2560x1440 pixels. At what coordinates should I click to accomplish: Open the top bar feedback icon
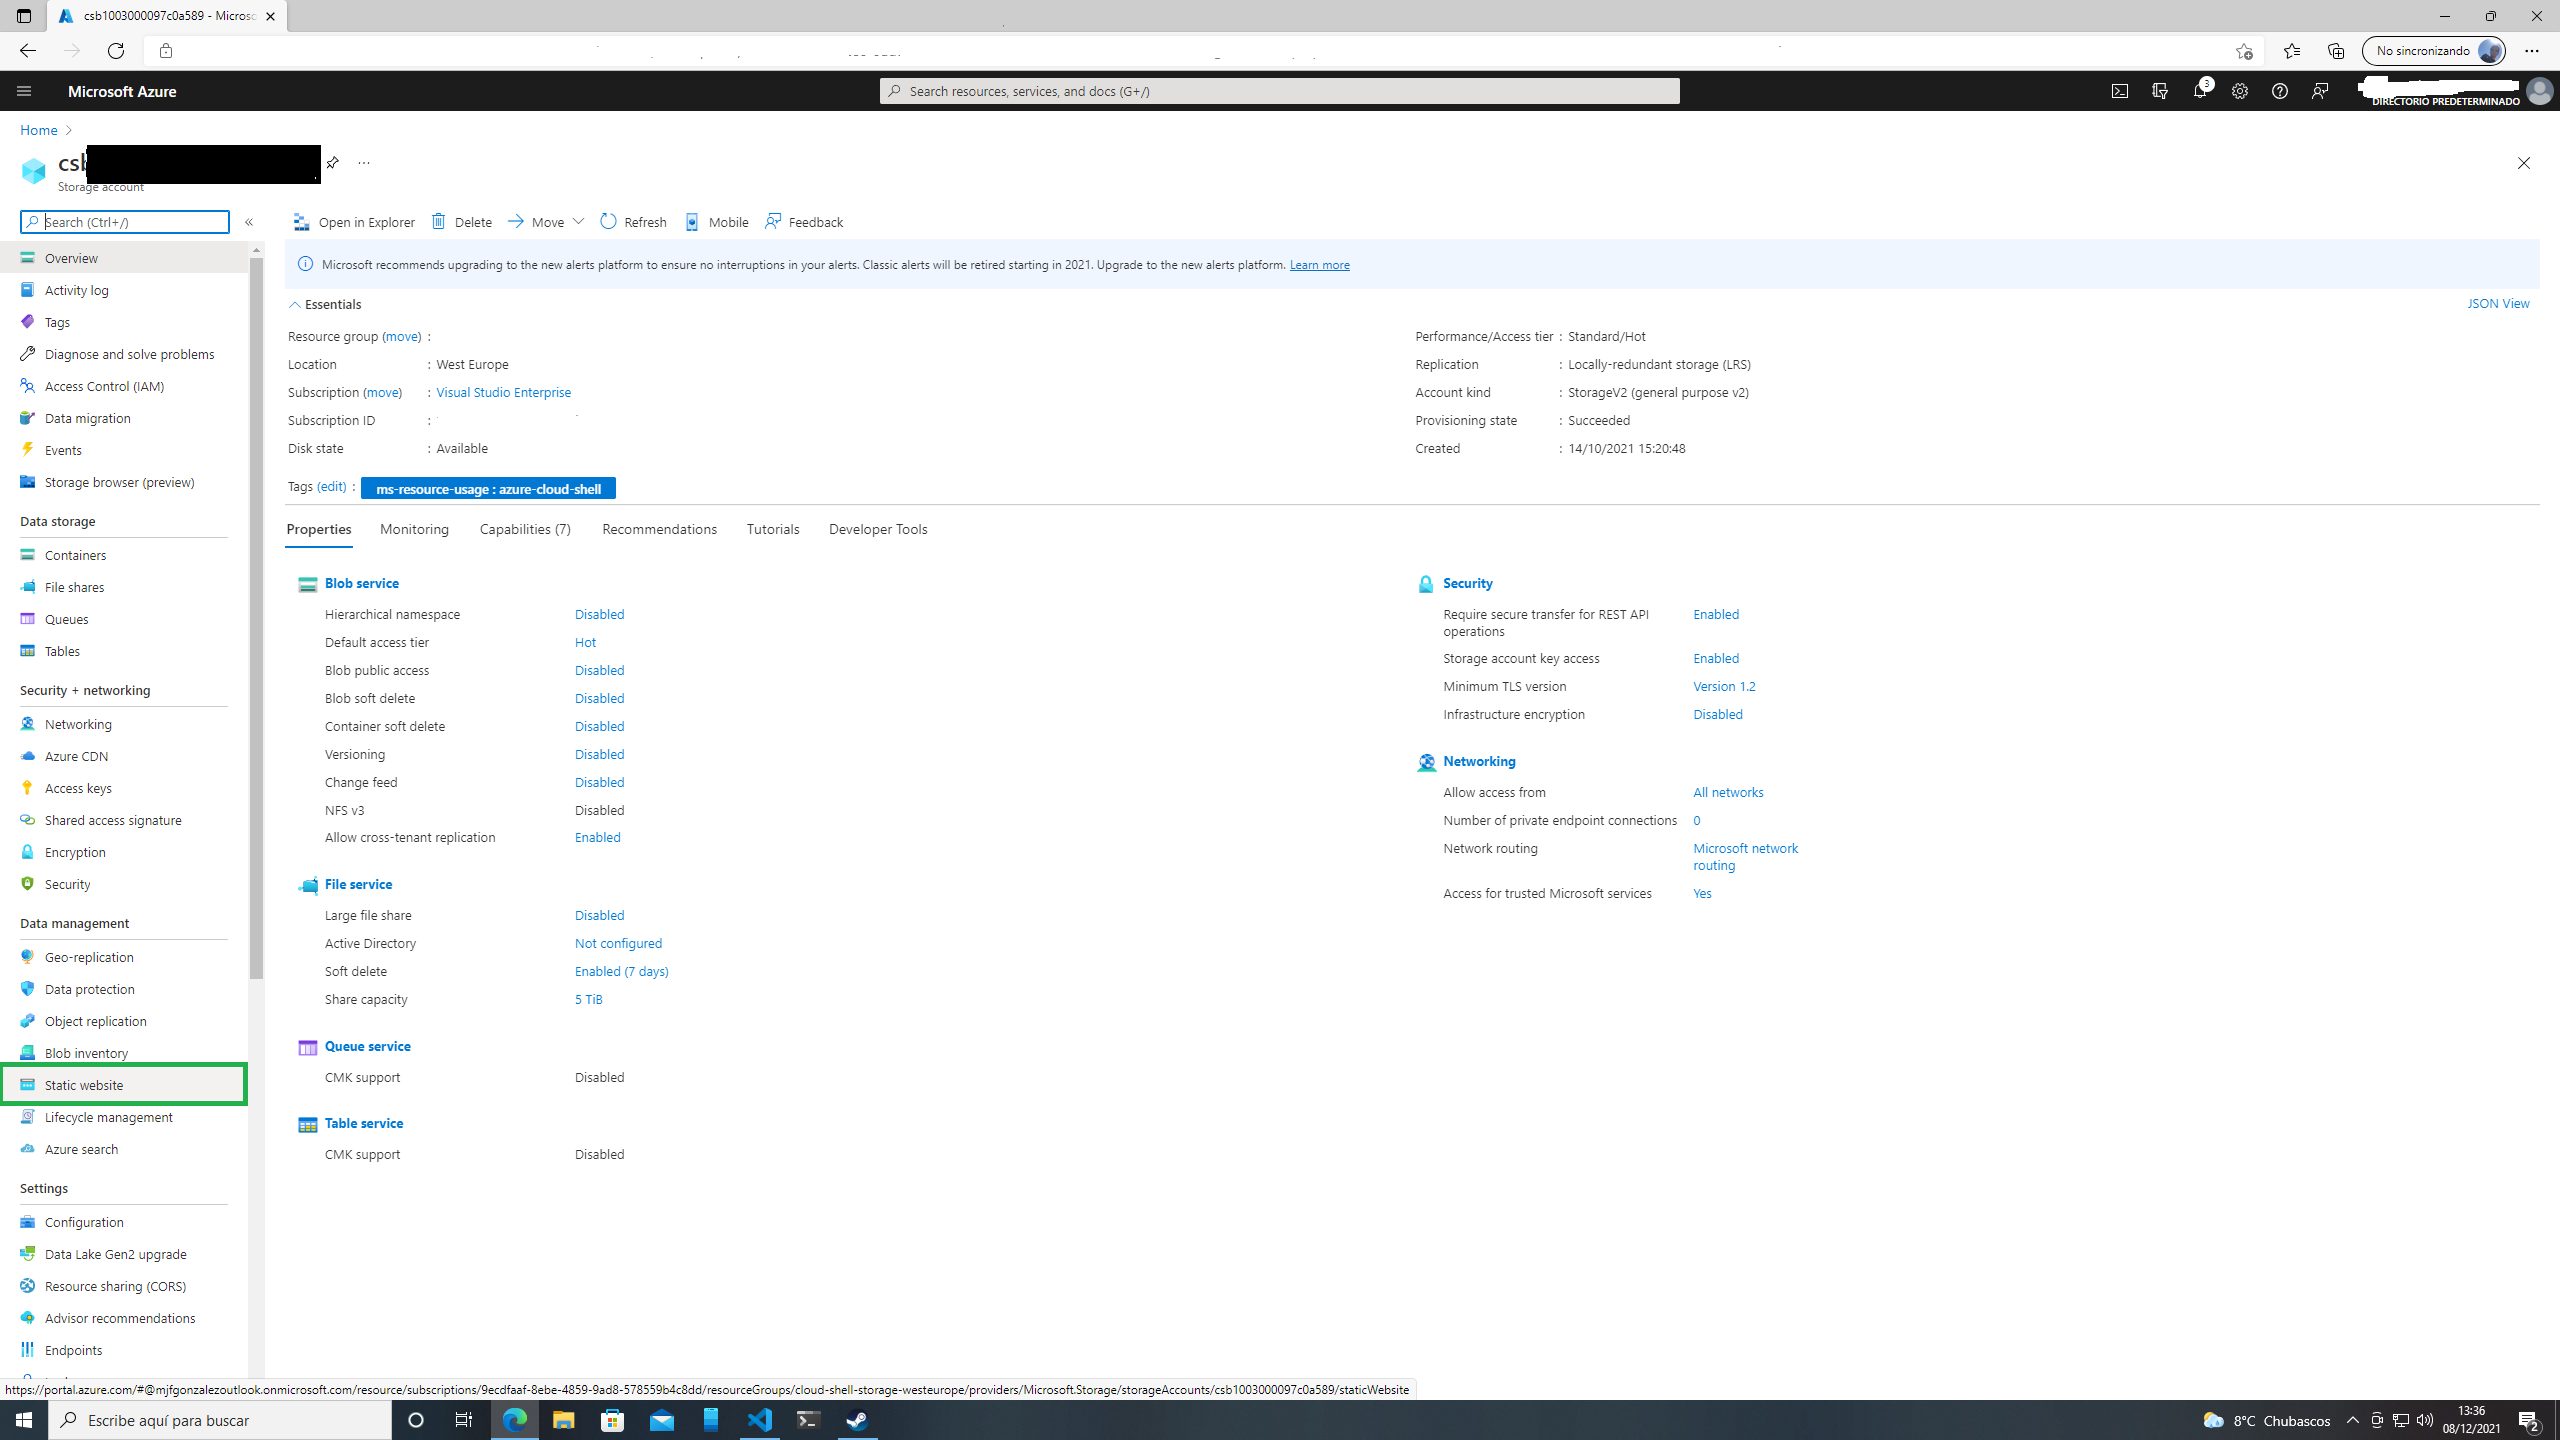[2319, 91]
